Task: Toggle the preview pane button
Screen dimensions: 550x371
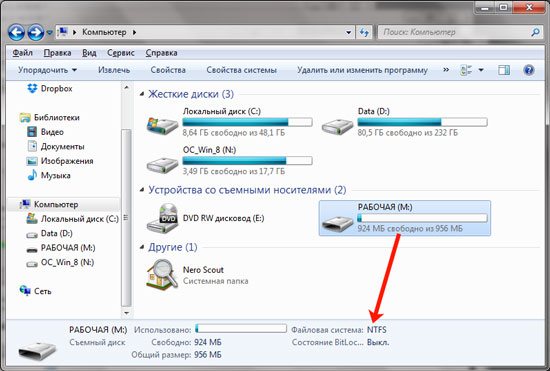Action: pos(504,70)
